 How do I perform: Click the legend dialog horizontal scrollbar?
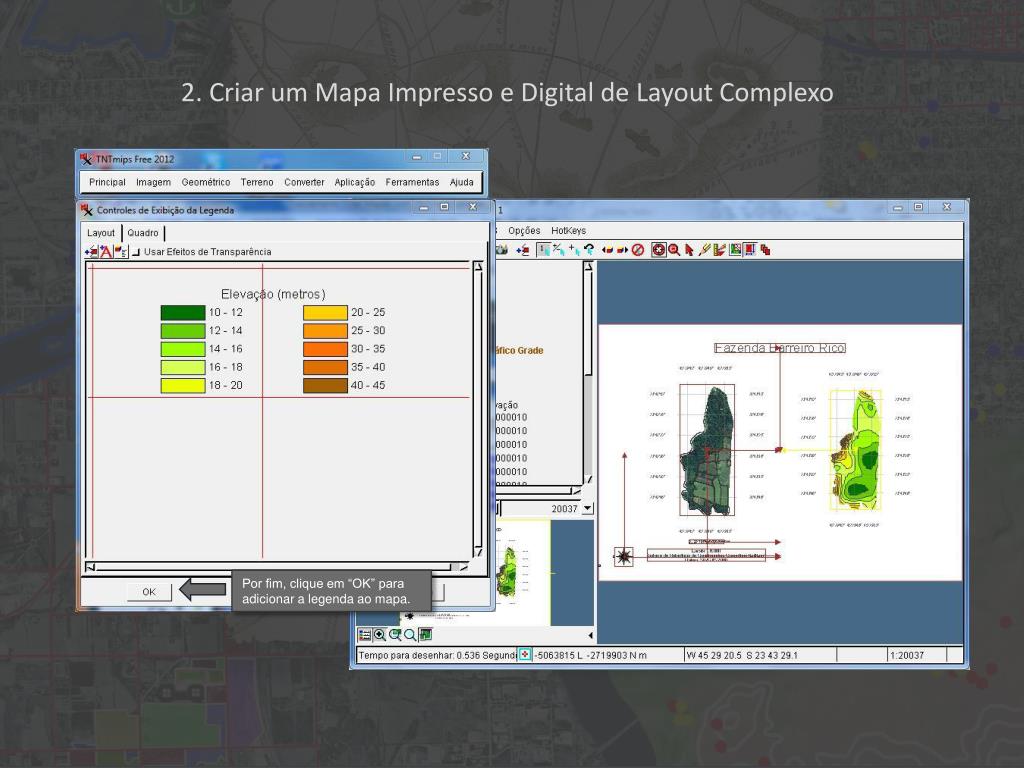(x=277, y=567)
